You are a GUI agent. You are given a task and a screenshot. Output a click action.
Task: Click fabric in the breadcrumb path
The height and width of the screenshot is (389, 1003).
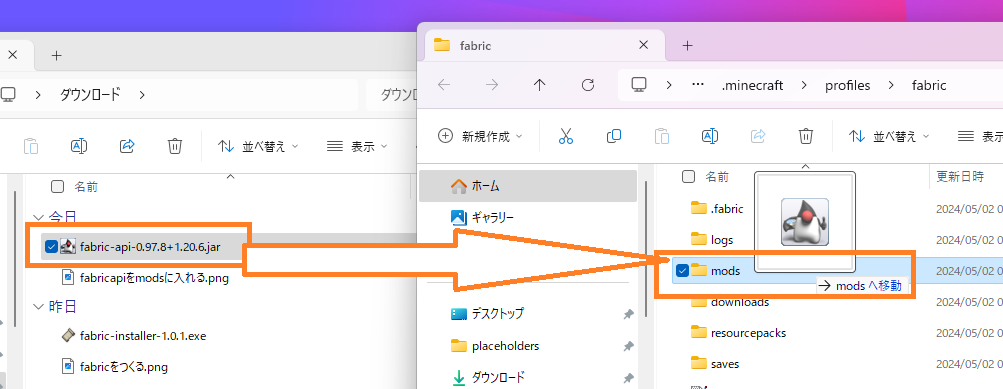[x=929, y=85]
